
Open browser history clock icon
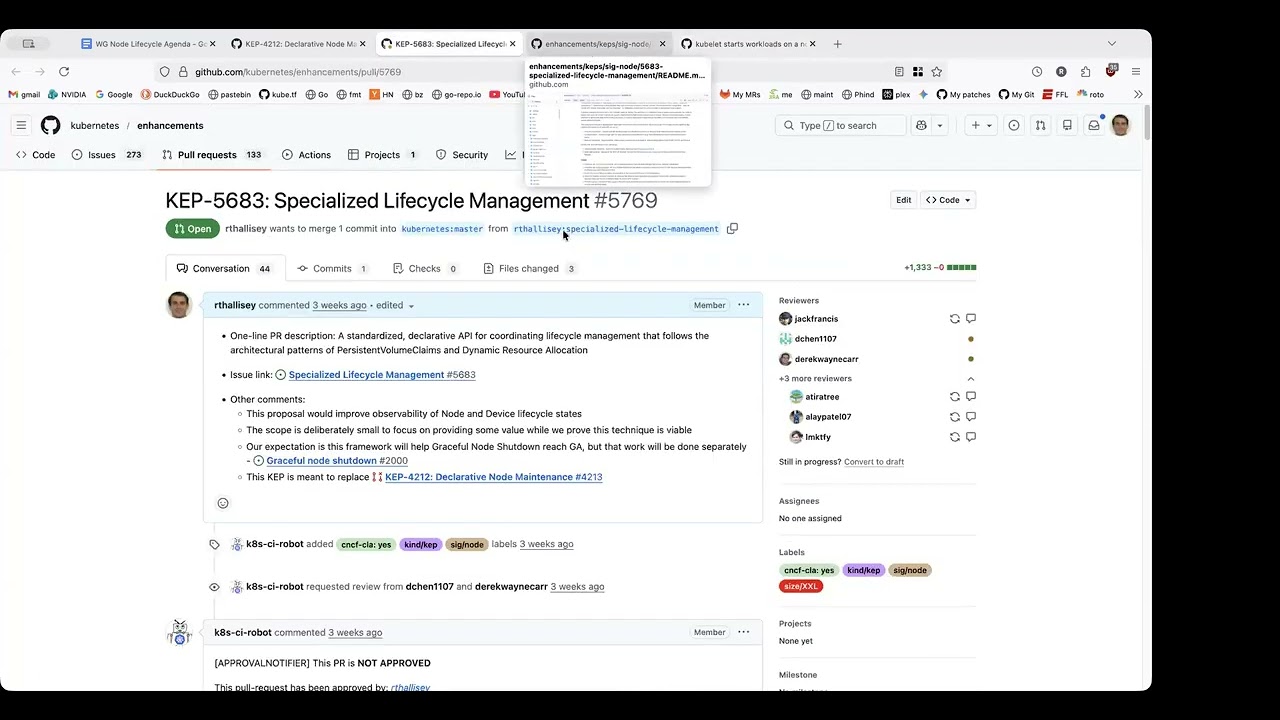pos(1037,72)
